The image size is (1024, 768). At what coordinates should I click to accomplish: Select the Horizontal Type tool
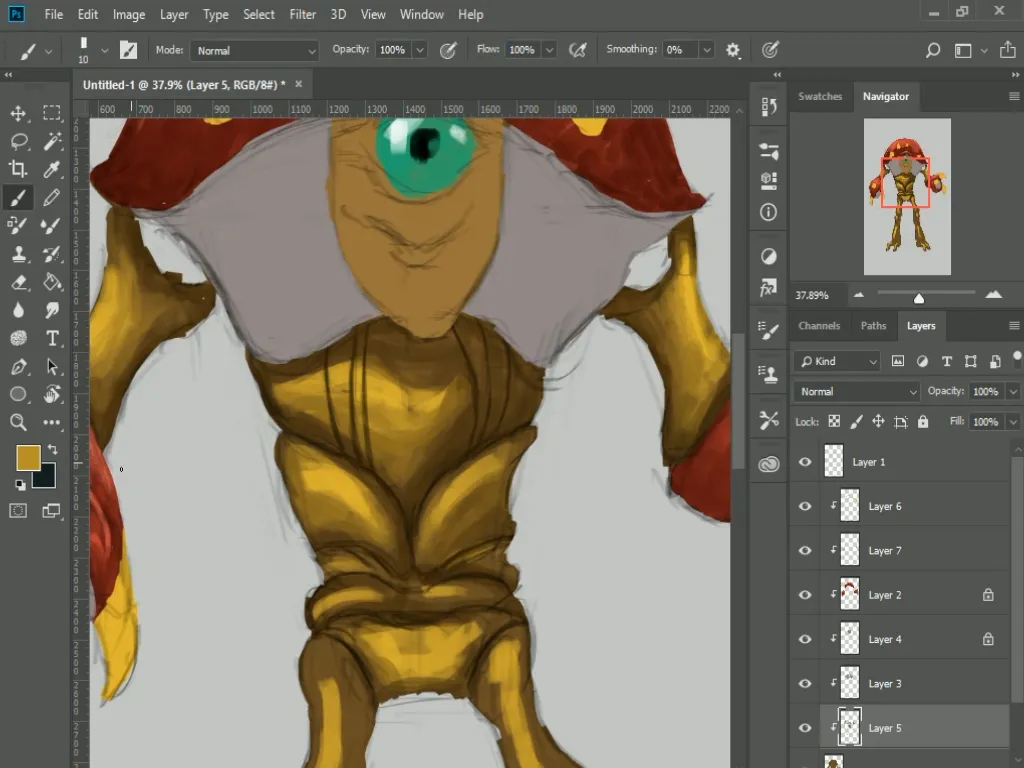point(52,338)
